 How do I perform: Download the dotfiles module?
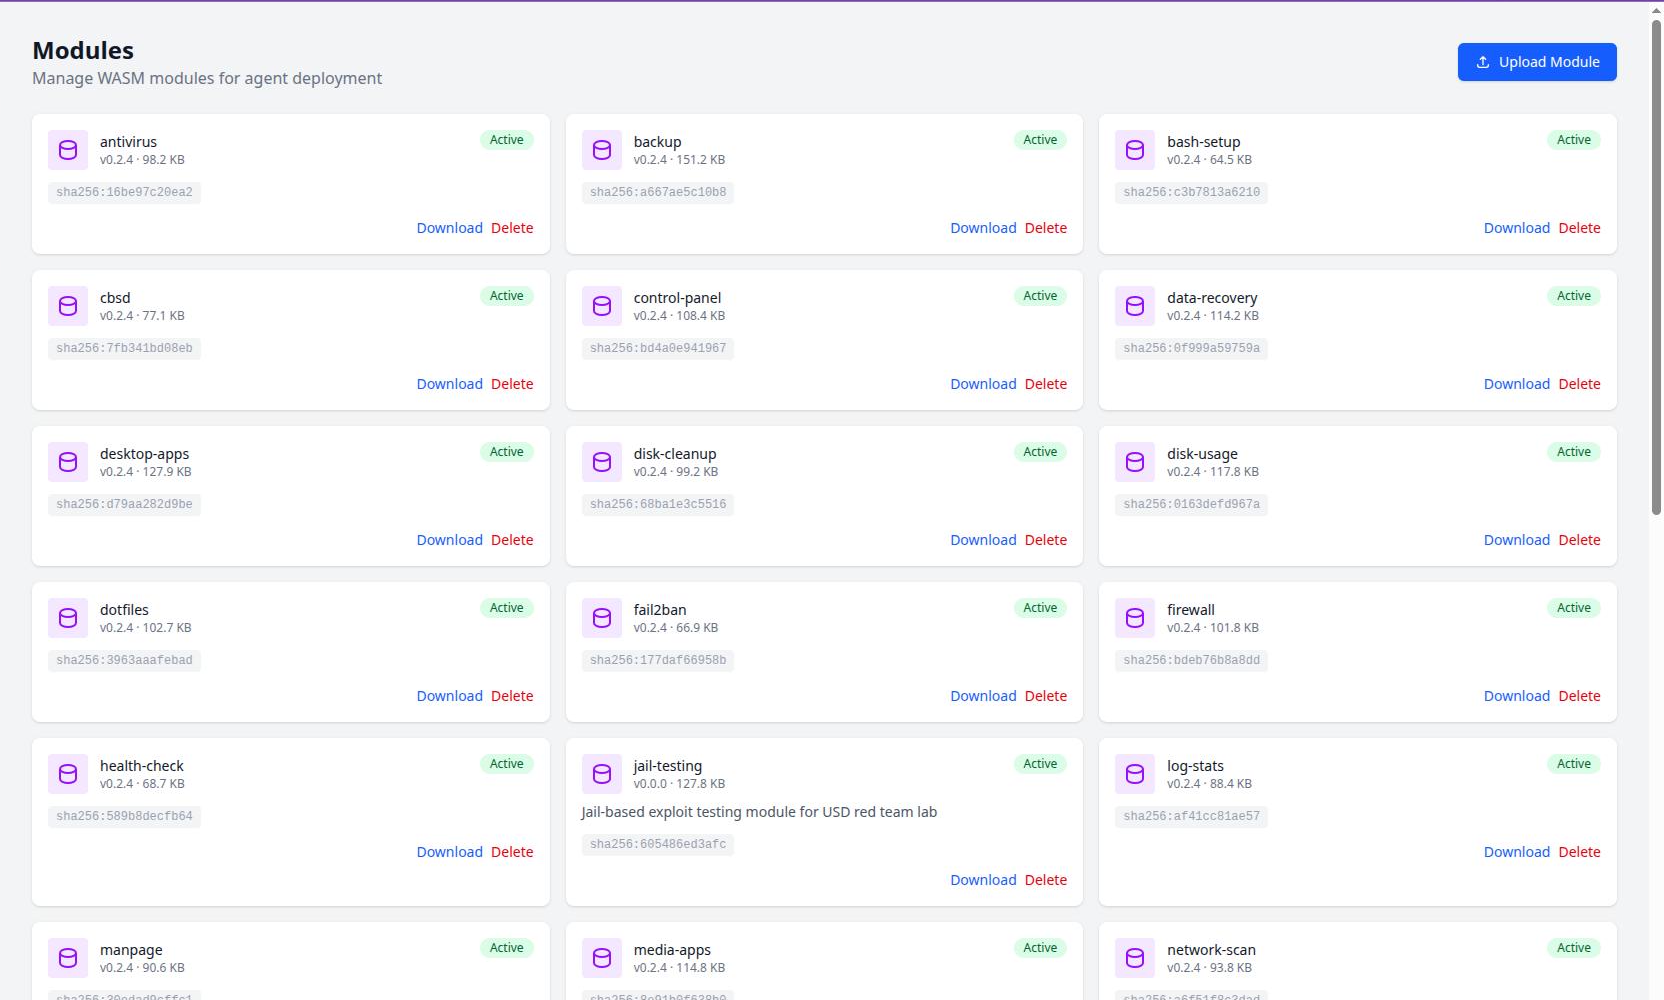click(x=449, y=696)
